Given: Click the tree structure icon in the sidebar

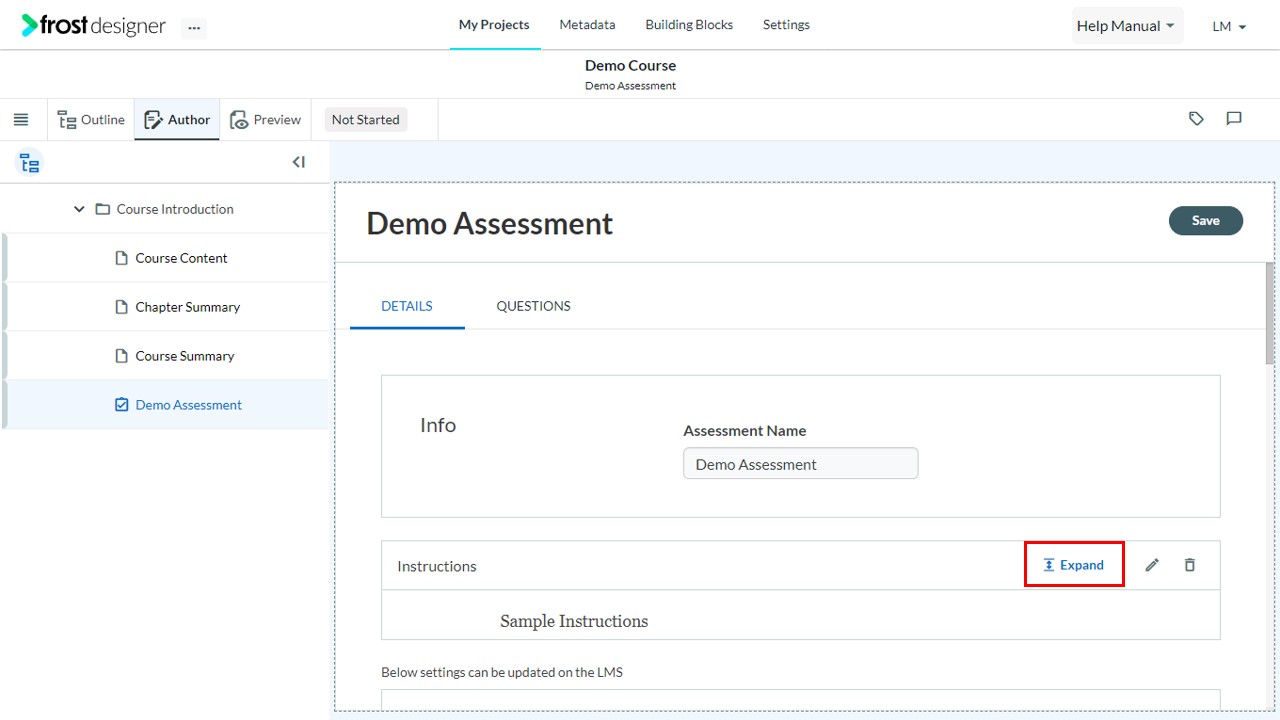Looking at the screenshot, I should pos(29,163).
